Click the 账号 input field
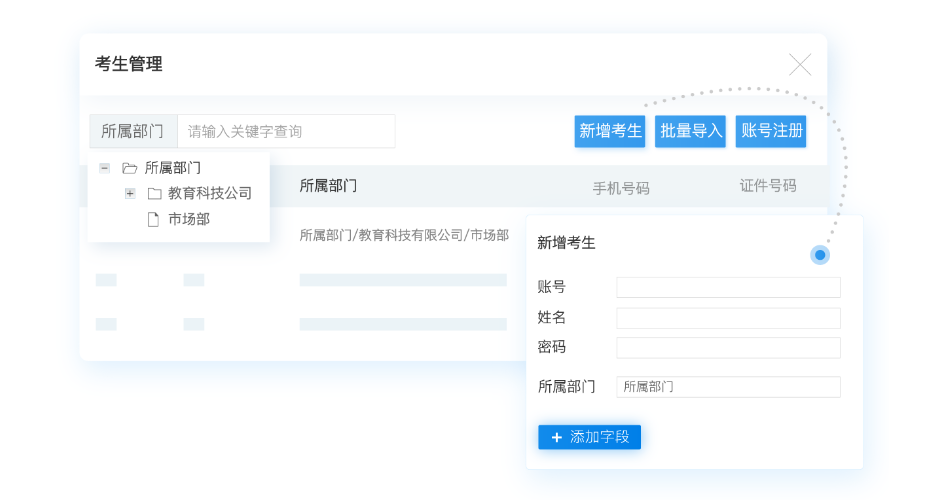 click(728, 287)
